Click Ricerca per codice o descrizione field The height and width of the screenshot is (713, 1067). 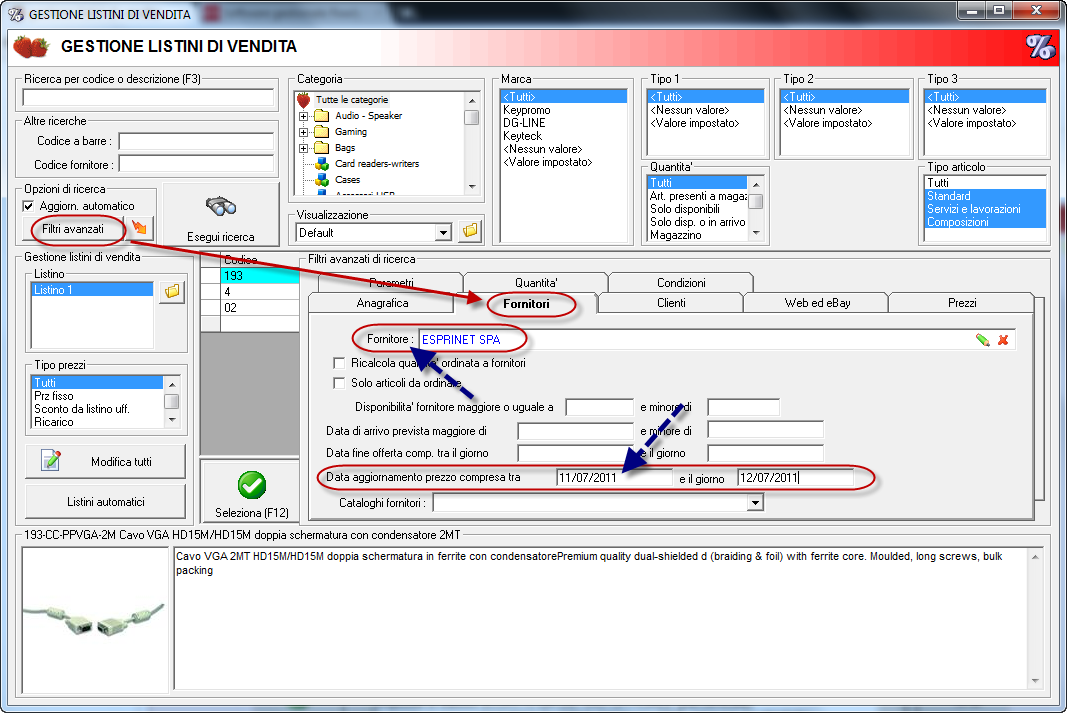coord(148,97)
